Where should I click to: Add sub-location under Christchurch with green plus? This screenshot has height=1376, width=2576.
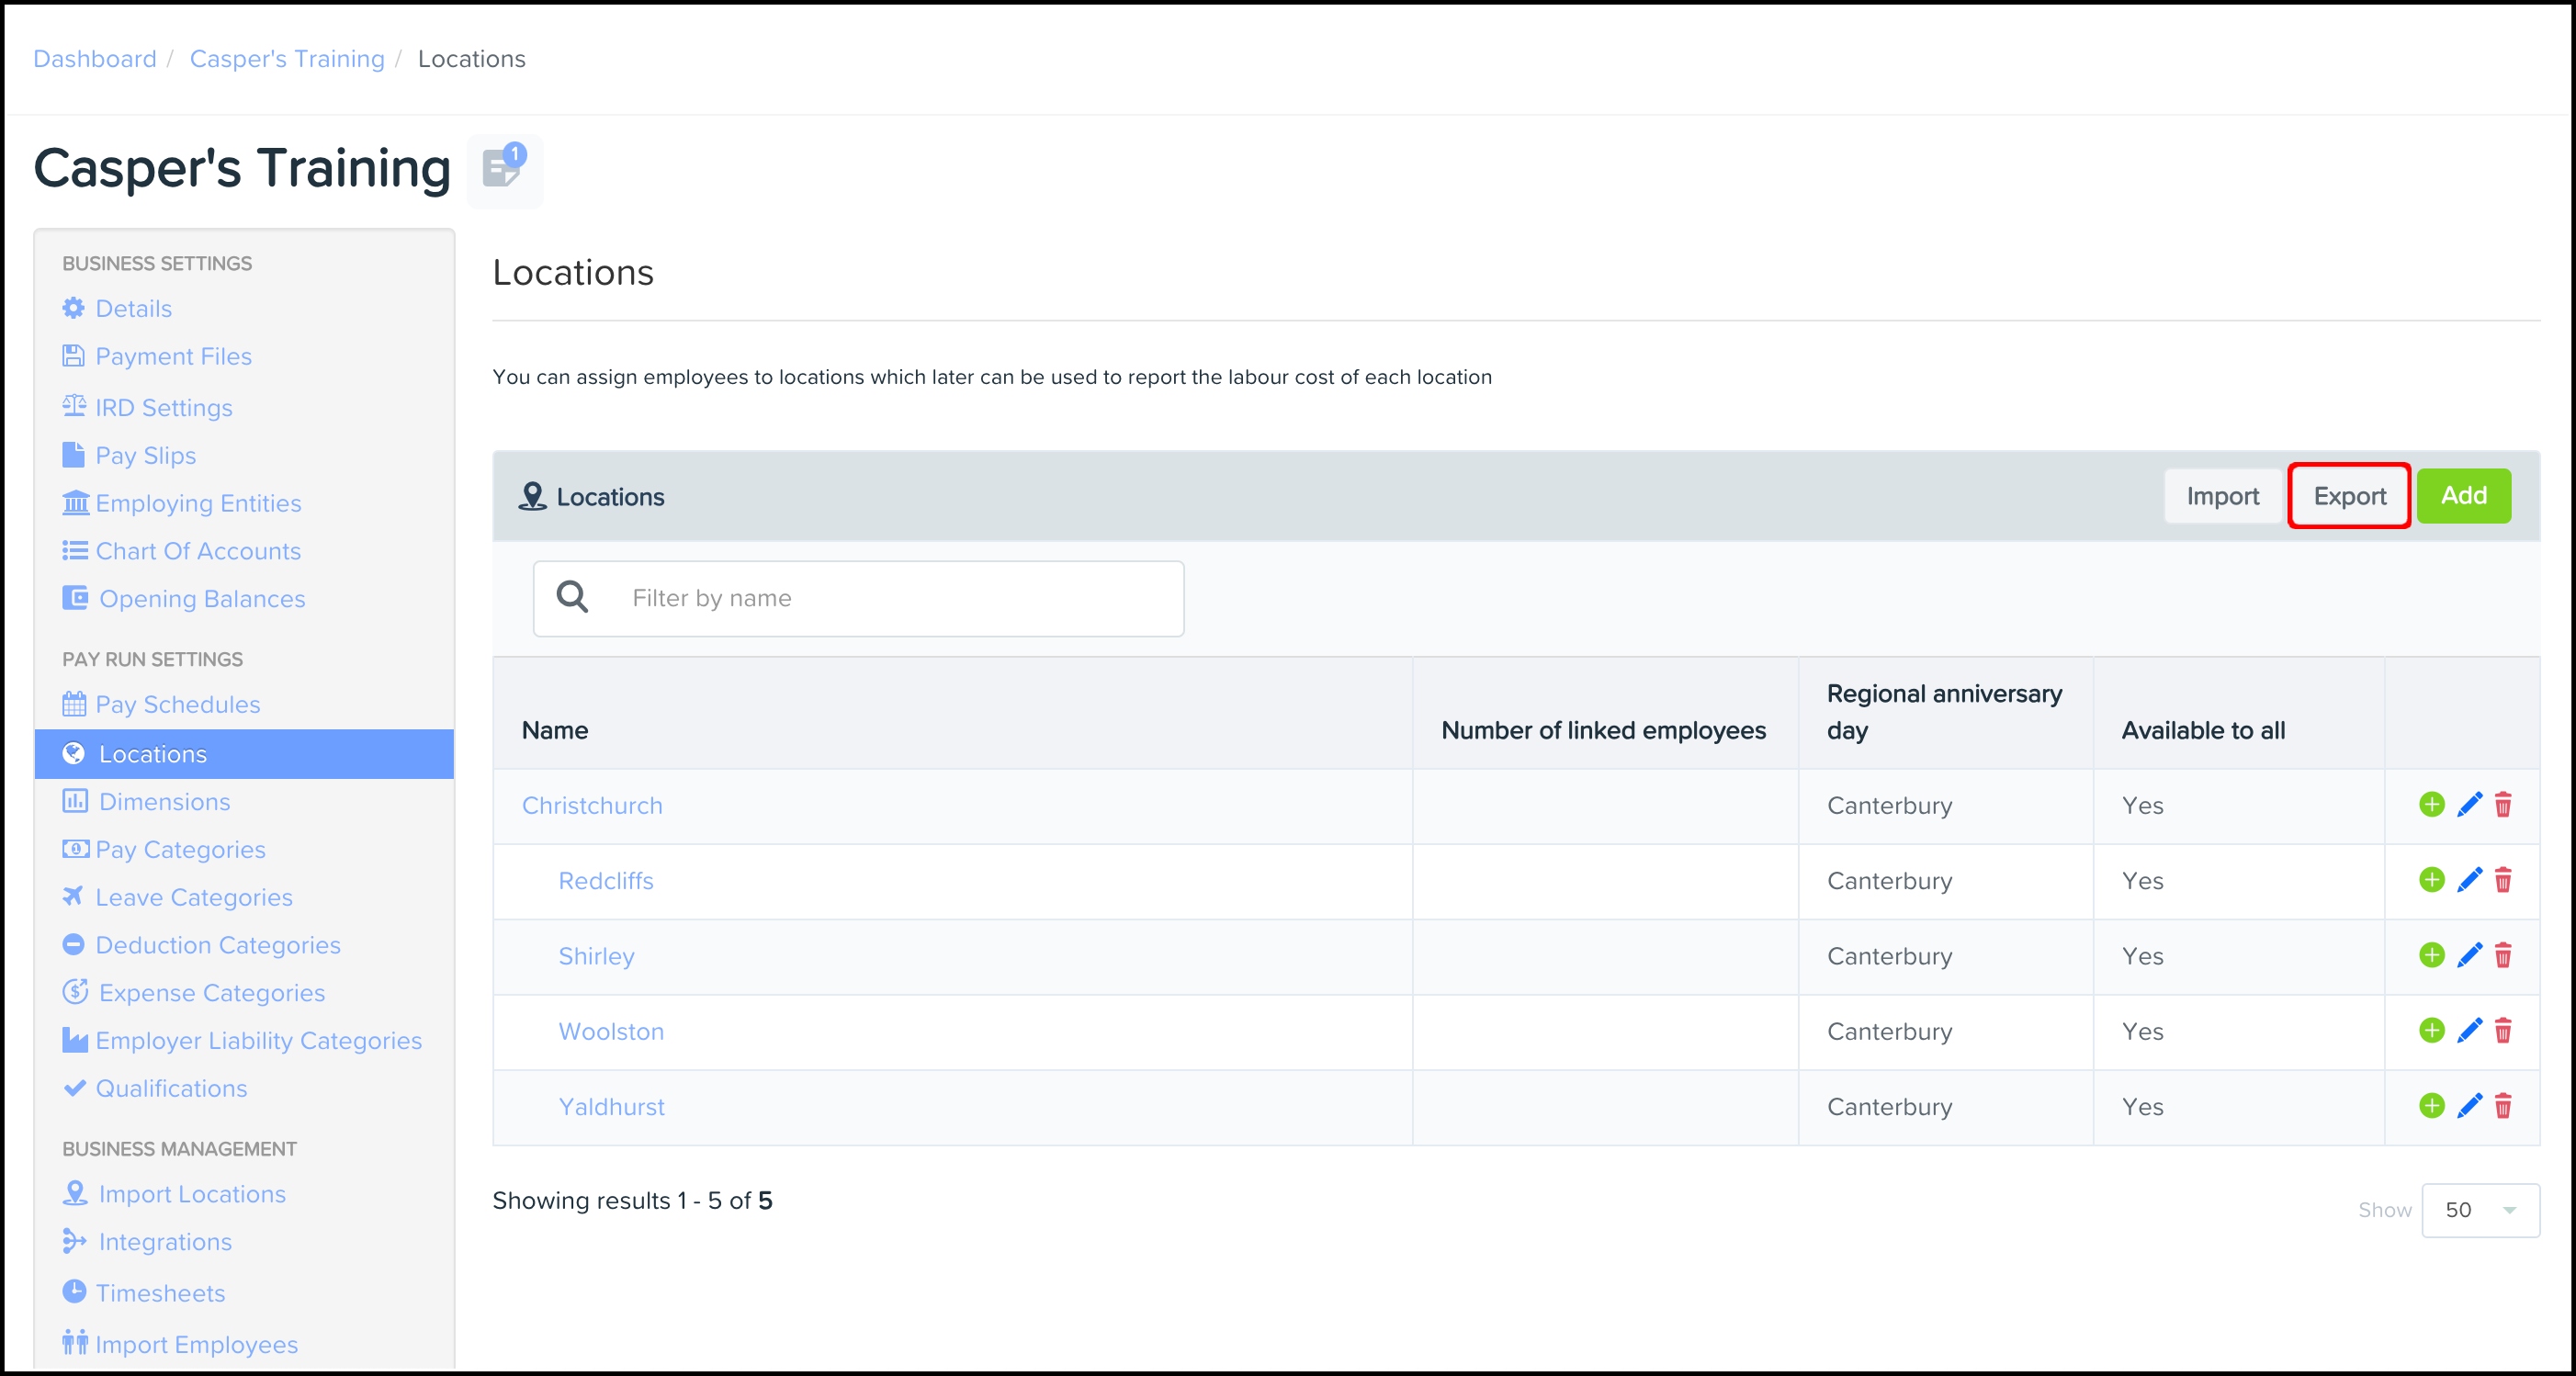click(x=2431, y=804)
